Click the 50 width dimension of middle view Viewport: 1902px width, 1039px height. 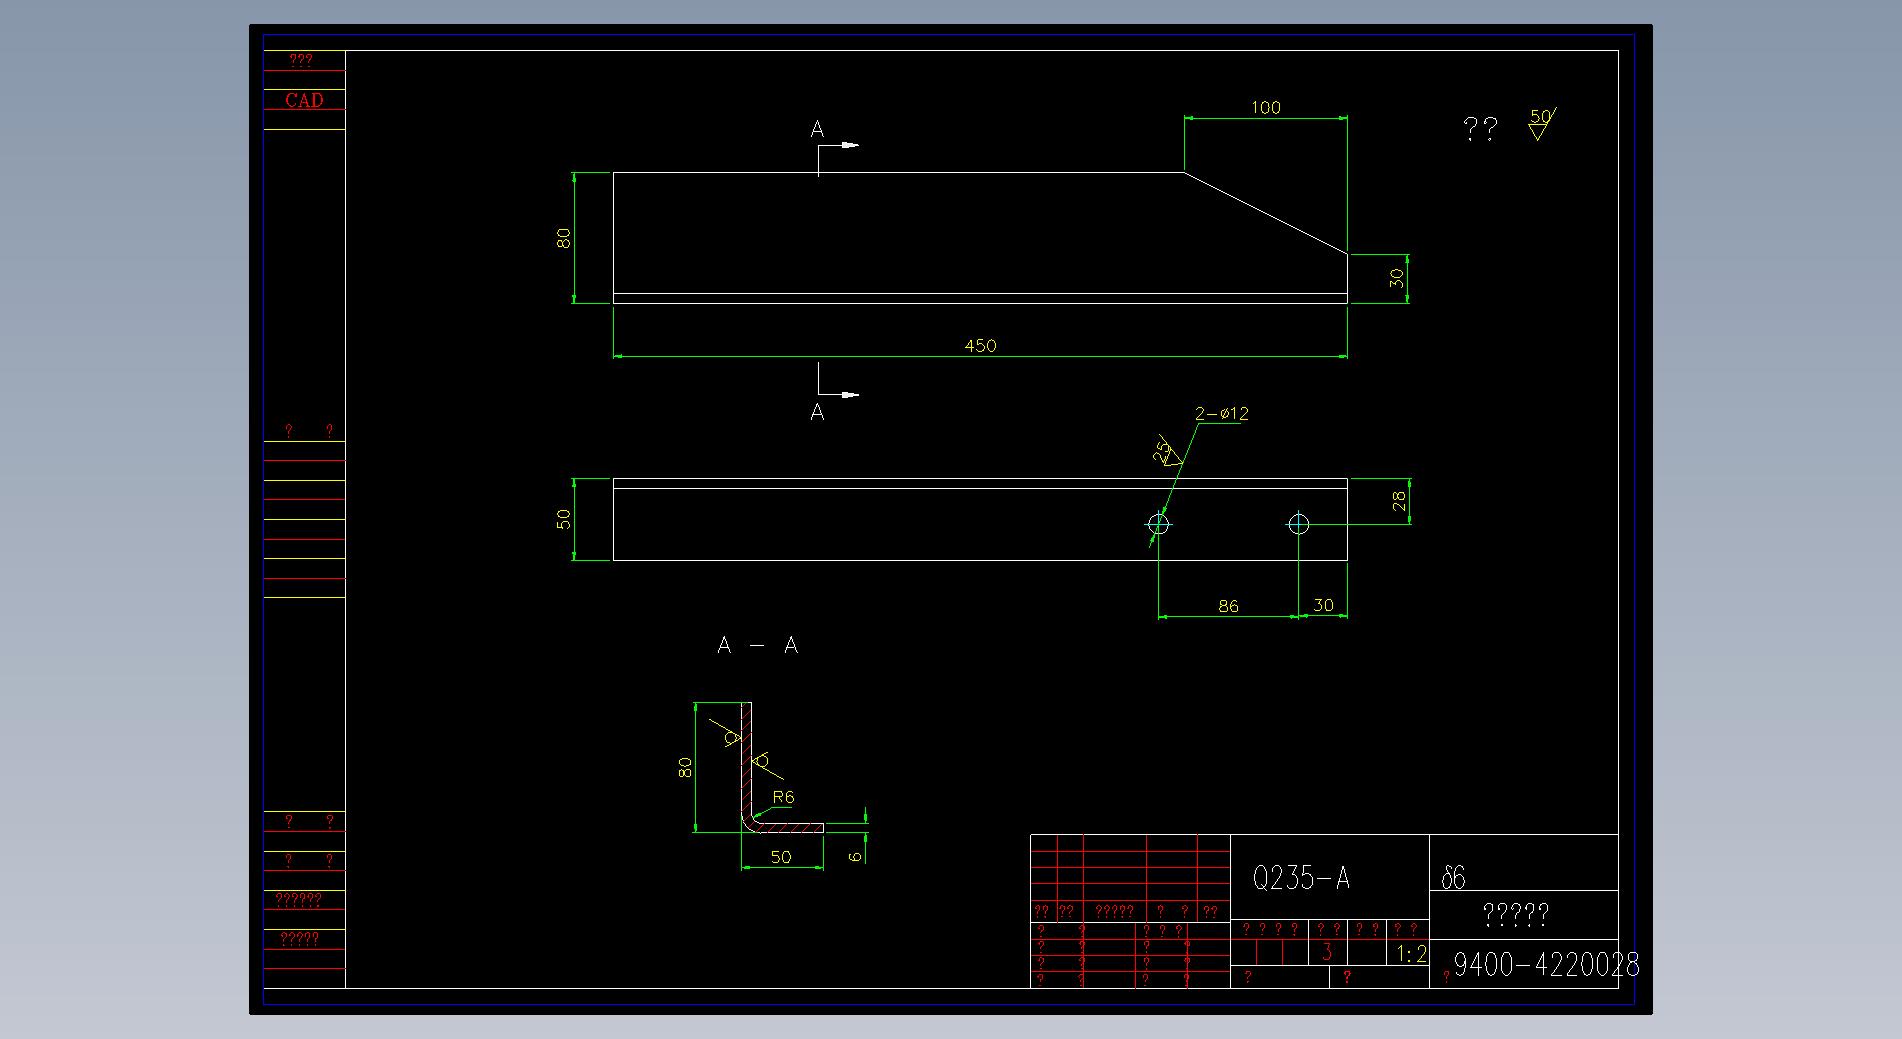coord(564,519)
